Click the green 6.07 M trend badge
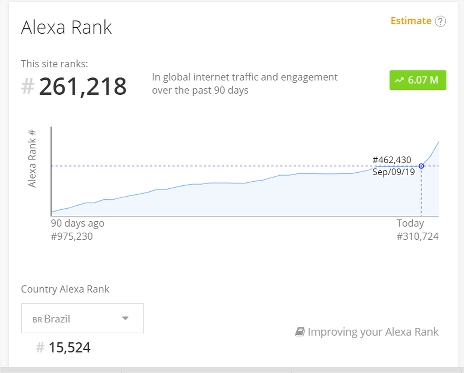Screen dimensions: 464x373 [418, 80]
